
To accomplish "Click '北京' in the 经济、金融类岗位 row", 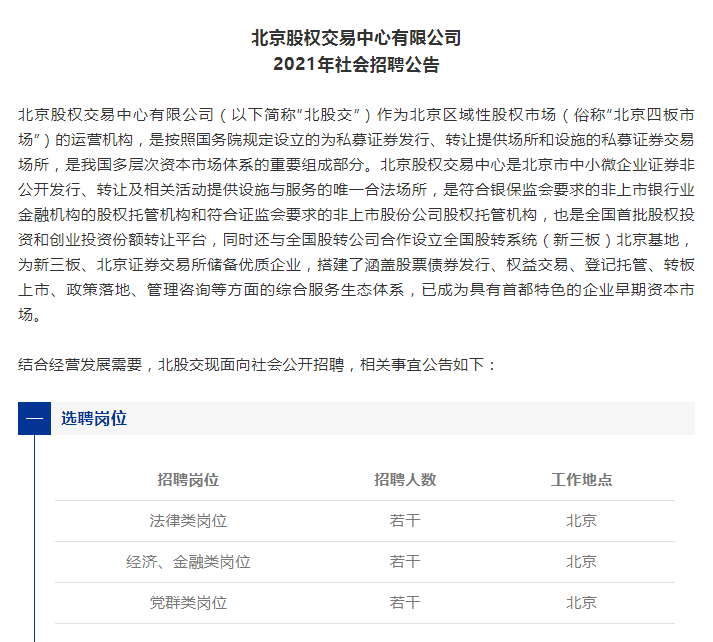I will coord(581,562).
